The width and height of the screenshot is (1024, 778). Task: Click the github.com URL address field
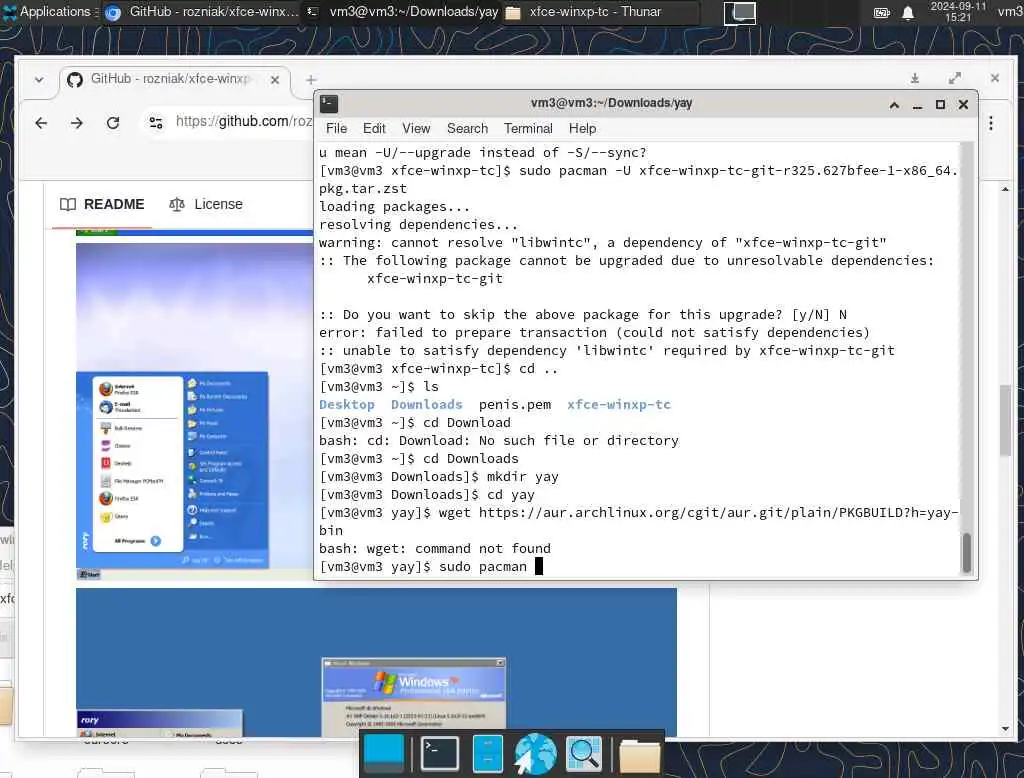[x=243, y=122]
